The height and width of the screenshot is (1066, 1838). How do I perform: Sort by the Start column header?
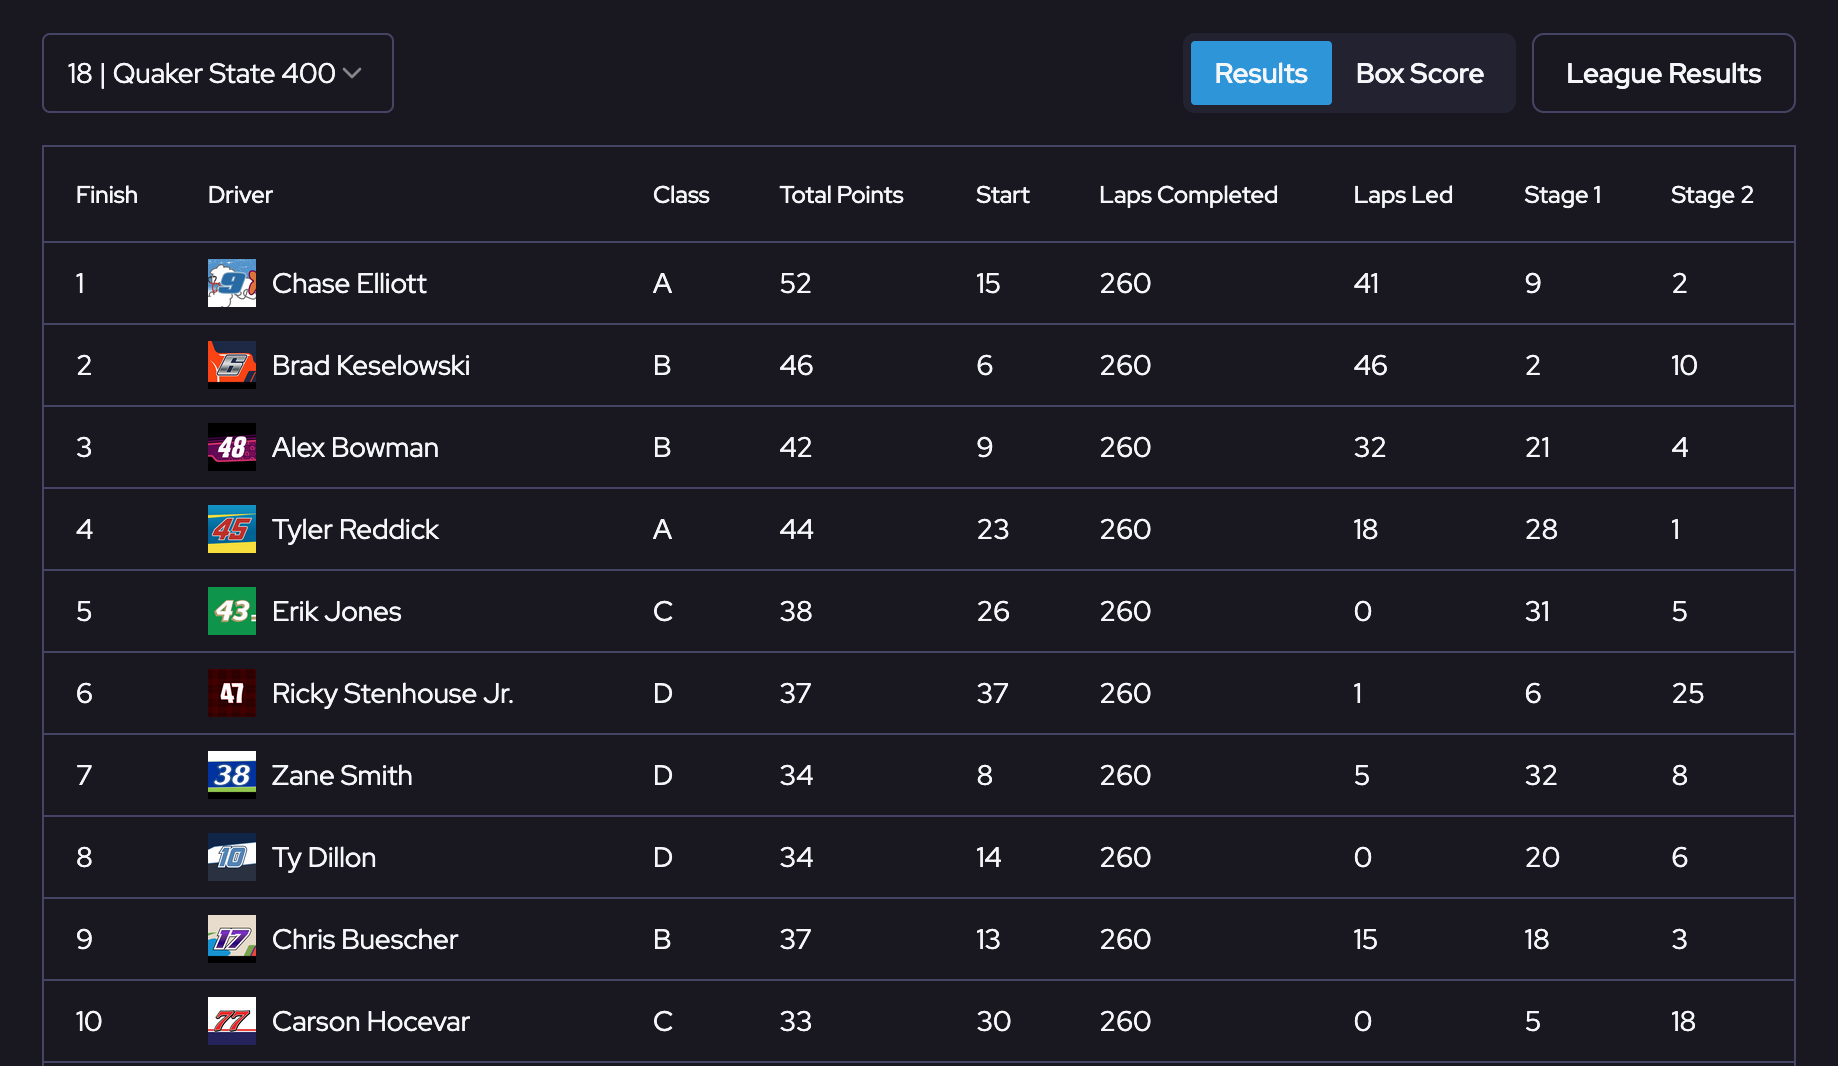1002,195
